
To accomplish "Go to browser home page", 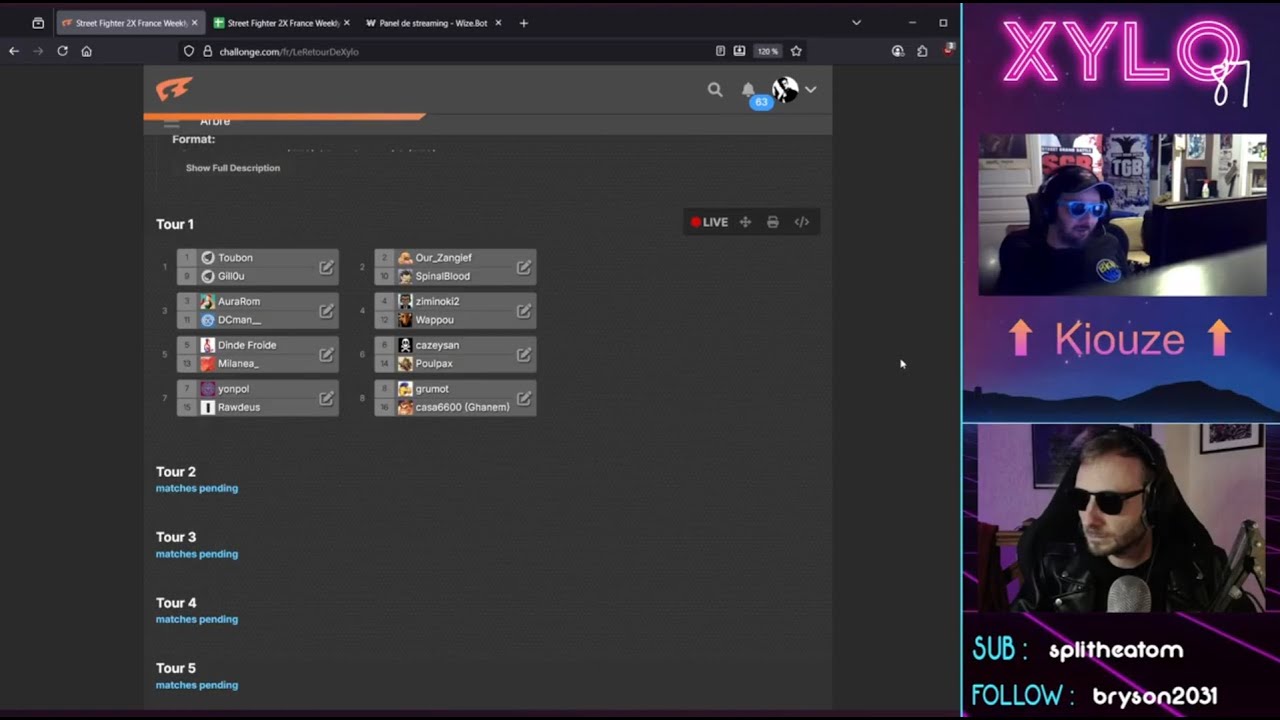I will (87, 51).
